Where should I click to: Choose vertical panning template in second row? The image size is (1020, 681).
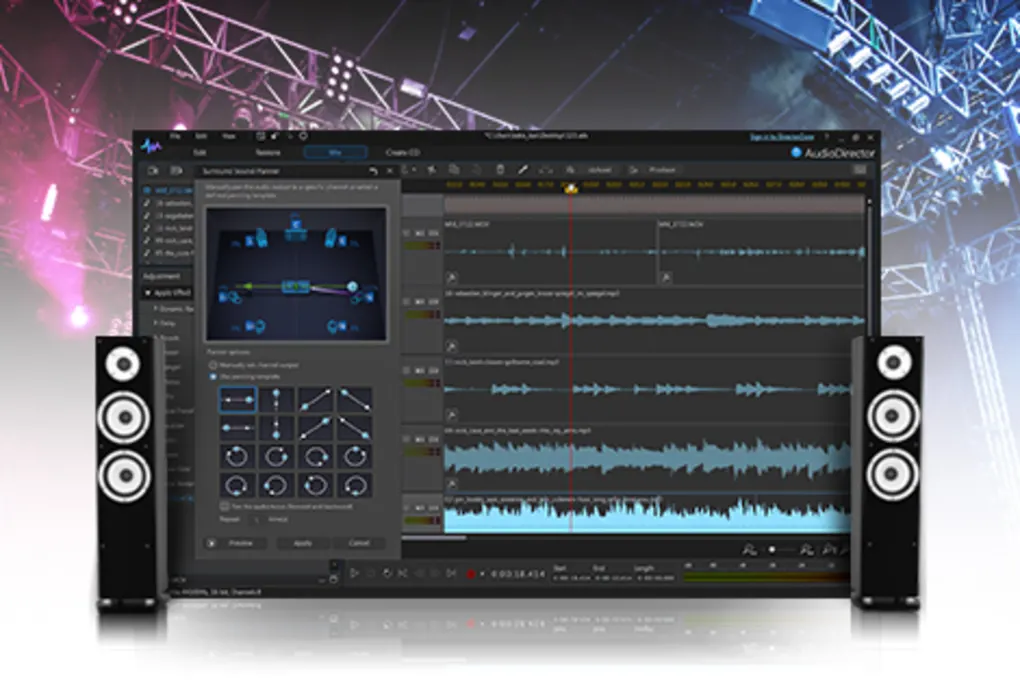click(276, 428)
